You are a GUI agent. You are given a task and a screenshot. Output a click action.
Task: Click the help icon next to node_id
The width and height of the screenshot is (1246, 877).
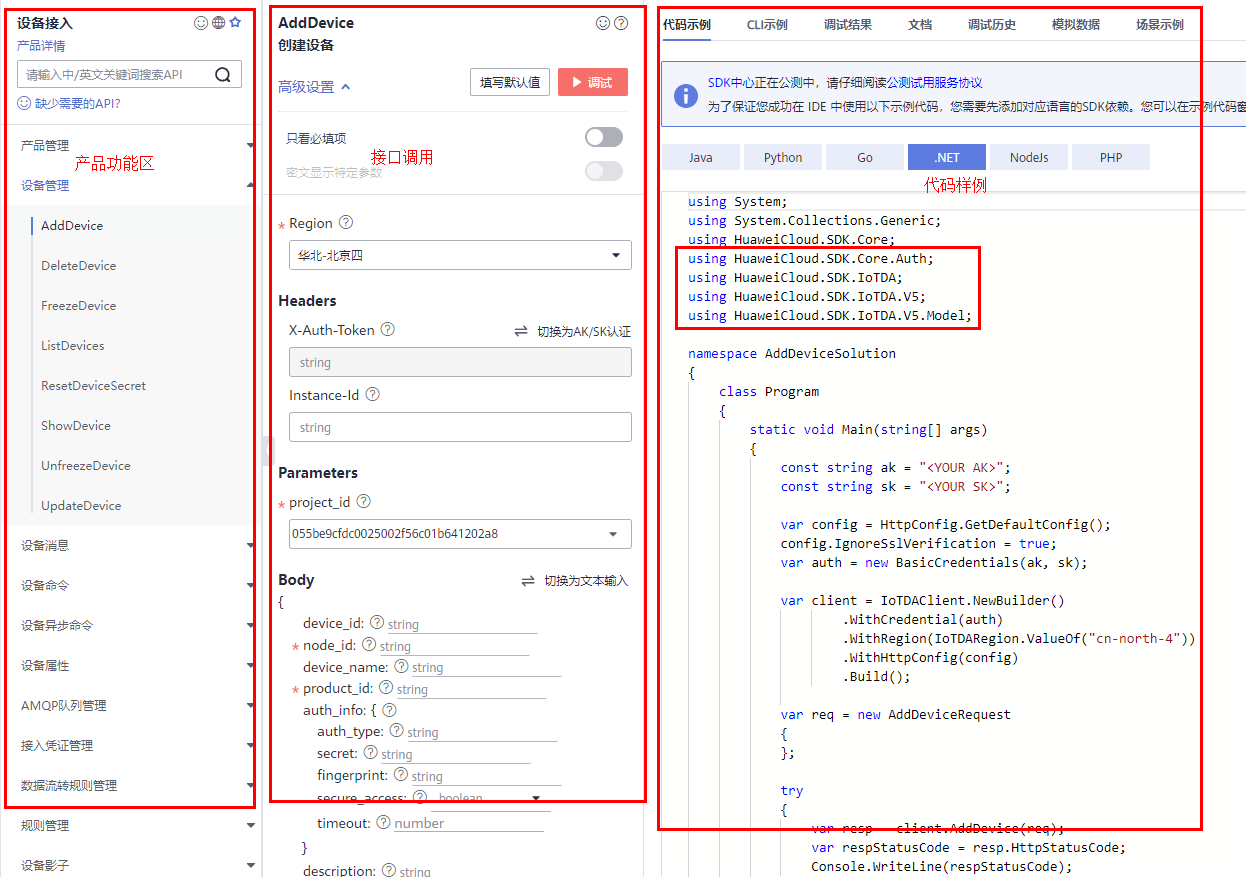369,645
